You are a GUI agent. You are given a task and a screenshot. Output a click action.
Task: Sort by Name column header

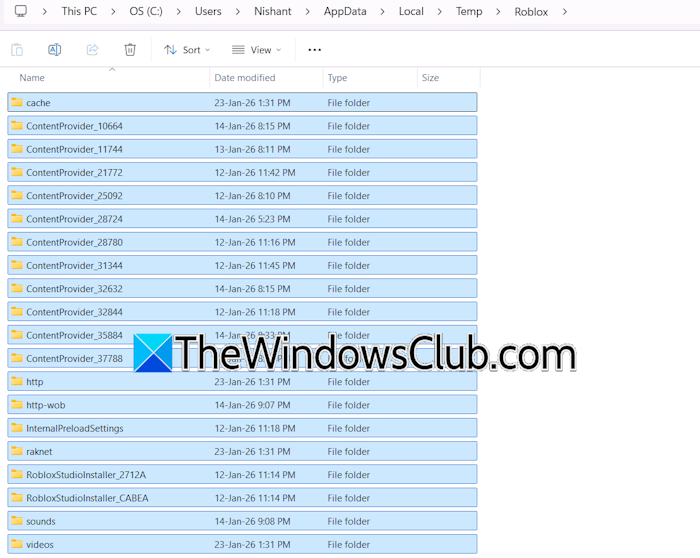[x=32, y=78]
